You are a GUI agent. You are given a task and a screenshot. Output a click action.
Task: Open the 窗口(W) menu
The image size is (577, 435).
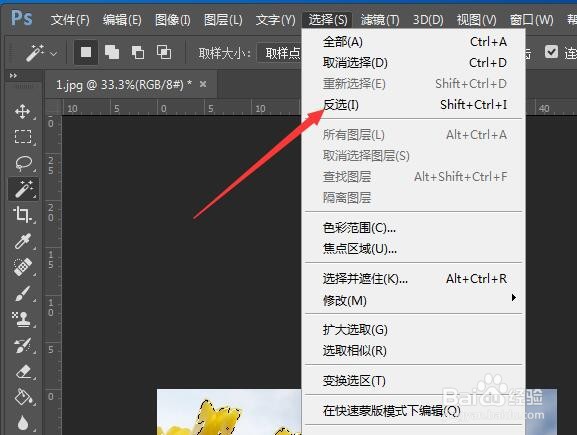531,20
